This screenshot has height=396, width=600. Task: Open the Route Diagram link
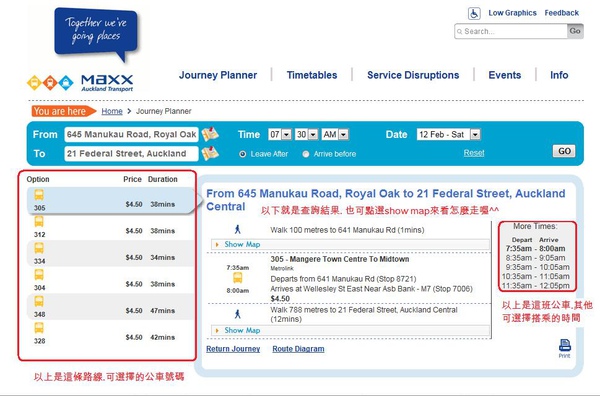click(298, 349)
